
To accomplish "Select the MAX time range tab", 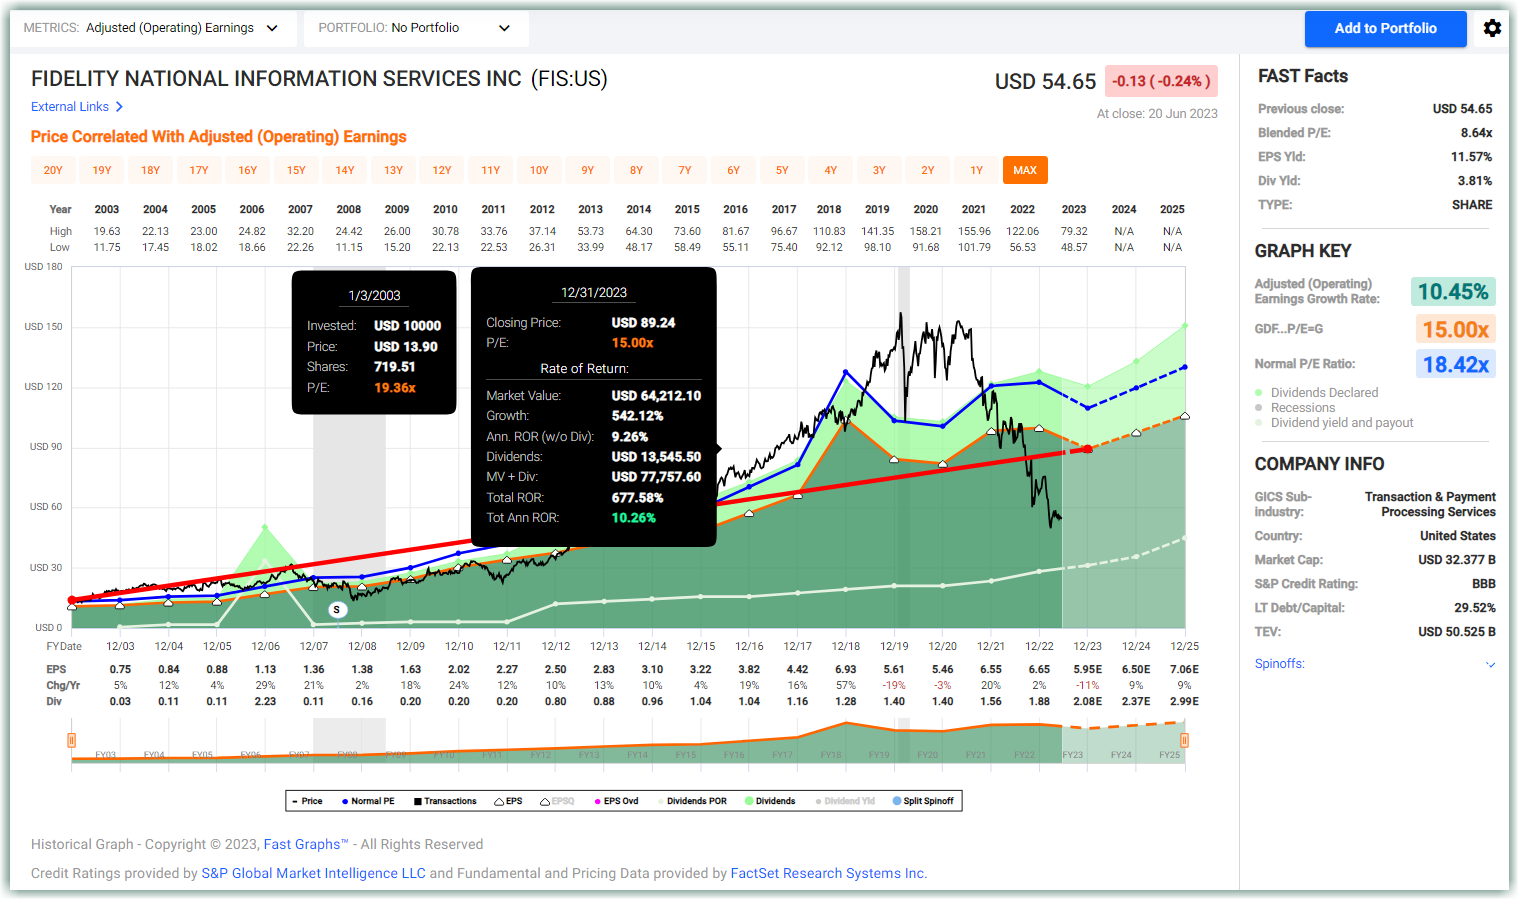I will pyautogui.click(x=1025, y=170).
